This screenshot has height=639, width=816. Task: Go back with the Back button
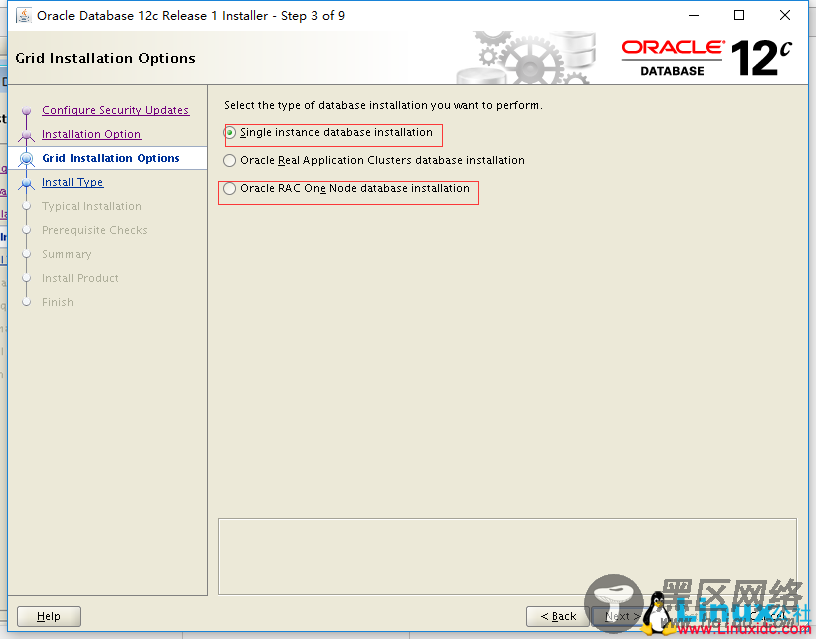(x=558, y=616)
